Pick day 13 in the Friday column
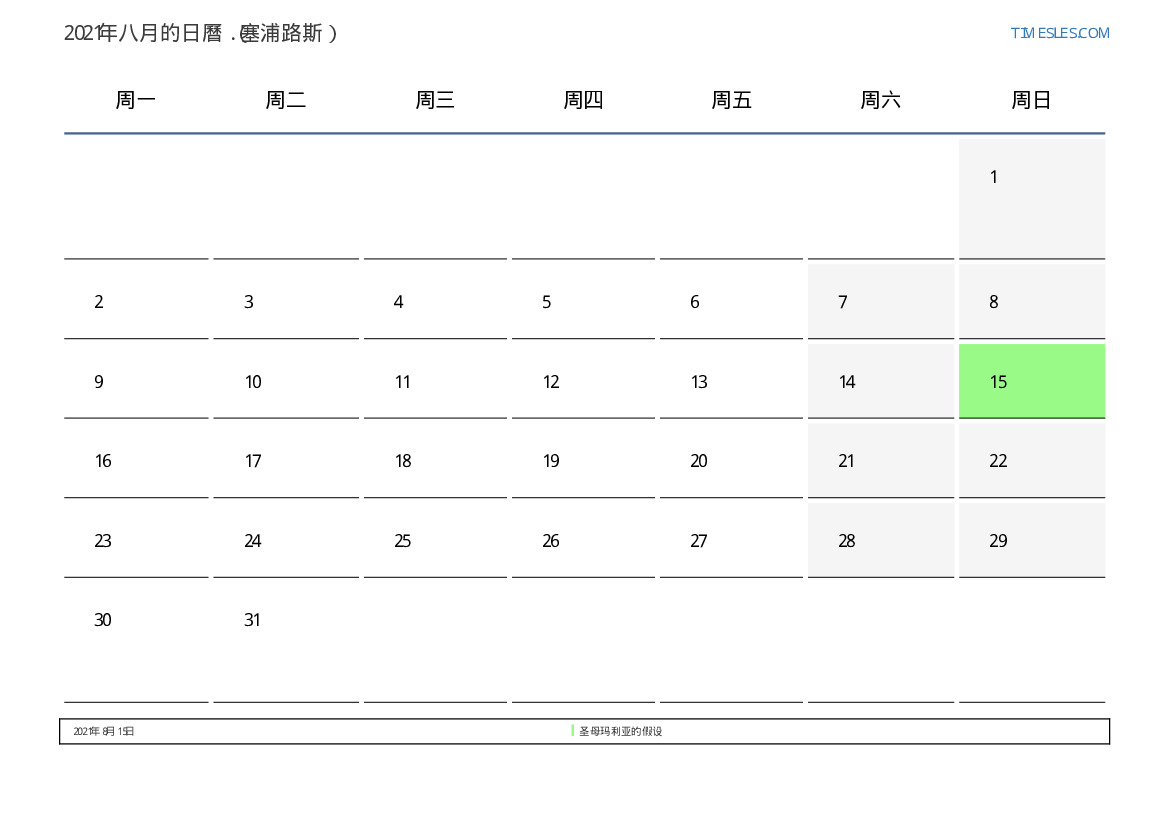Screen dimensions: 1169x827 pos(731,381)
